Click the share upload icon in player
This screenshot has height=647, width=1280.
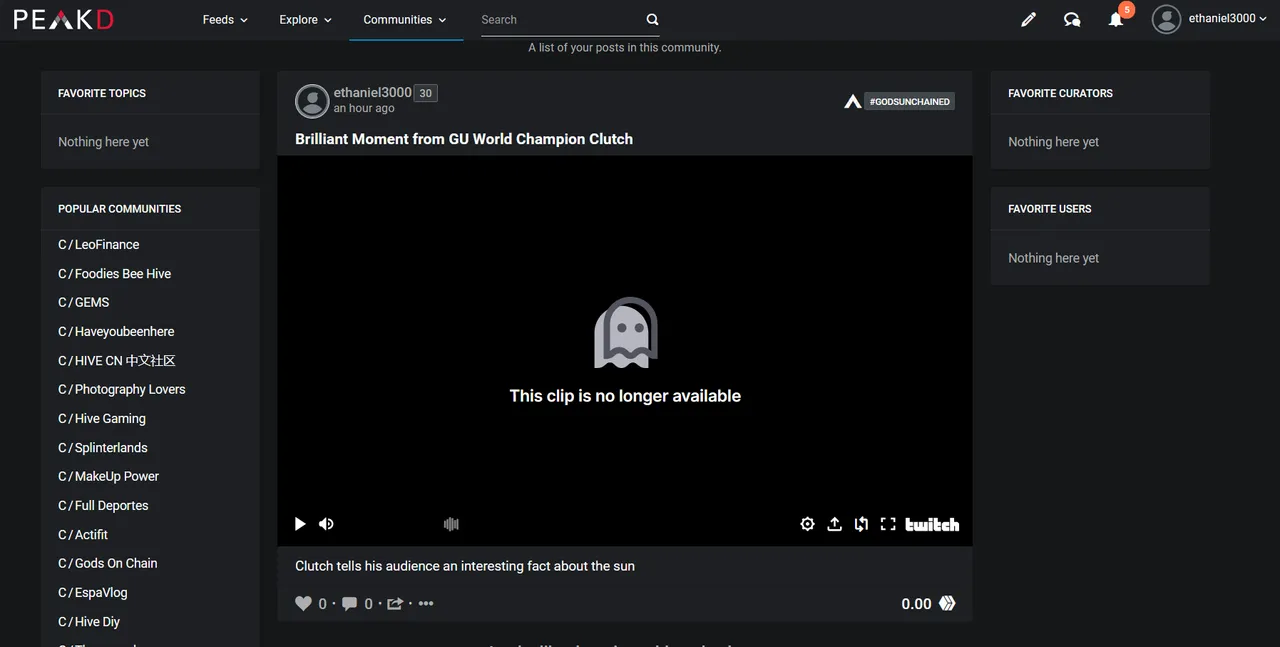point(834,524)
